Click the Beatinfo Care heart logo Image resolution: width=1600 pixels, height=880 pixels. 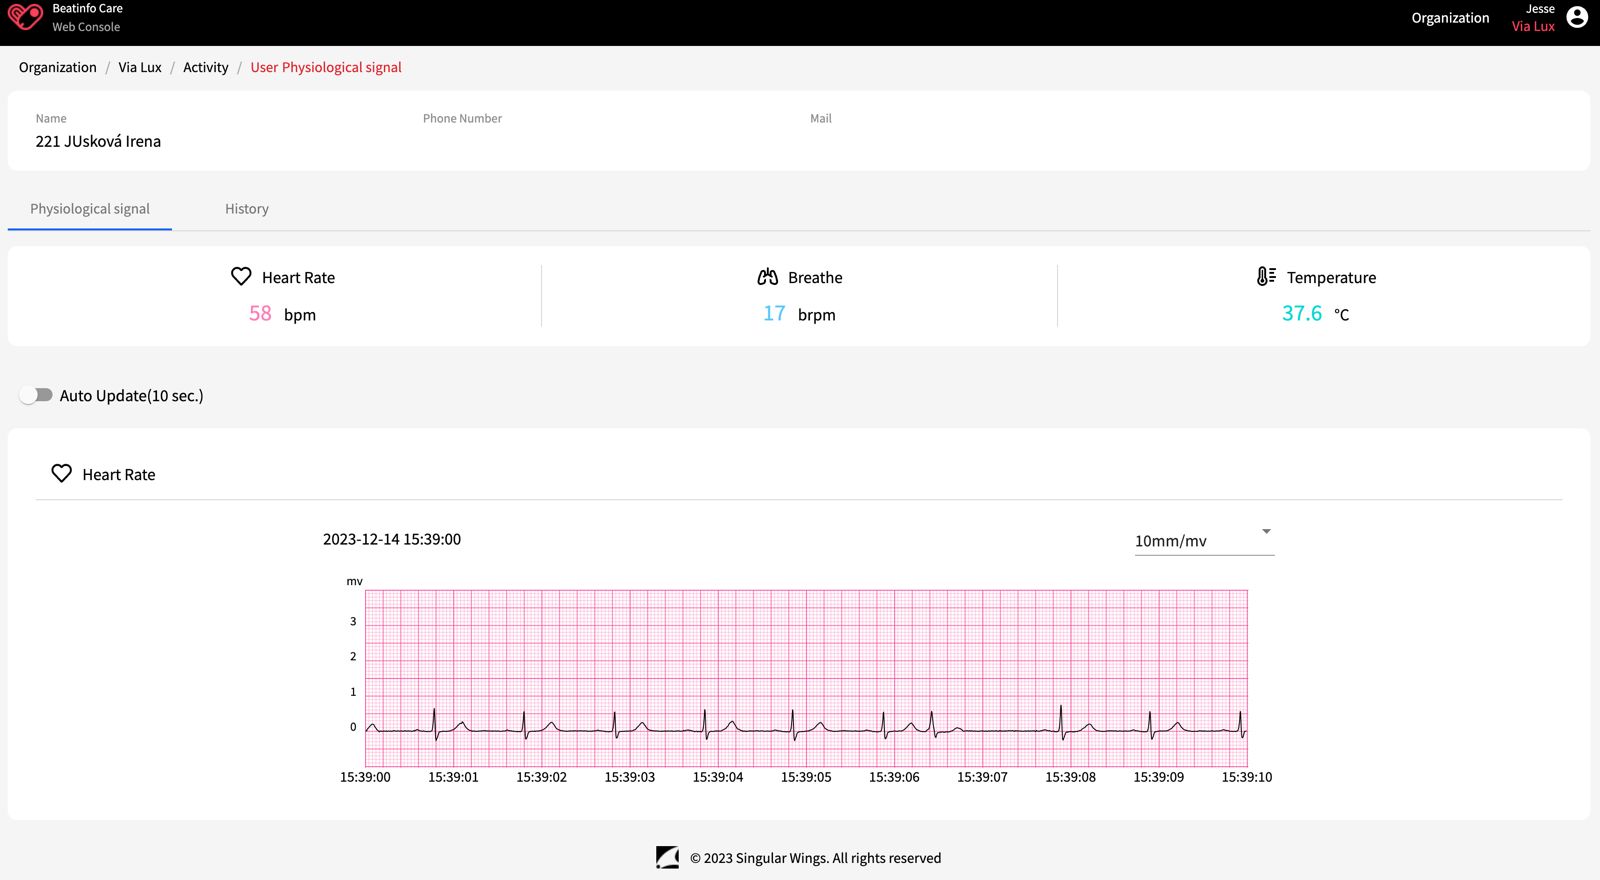[25, 17]
